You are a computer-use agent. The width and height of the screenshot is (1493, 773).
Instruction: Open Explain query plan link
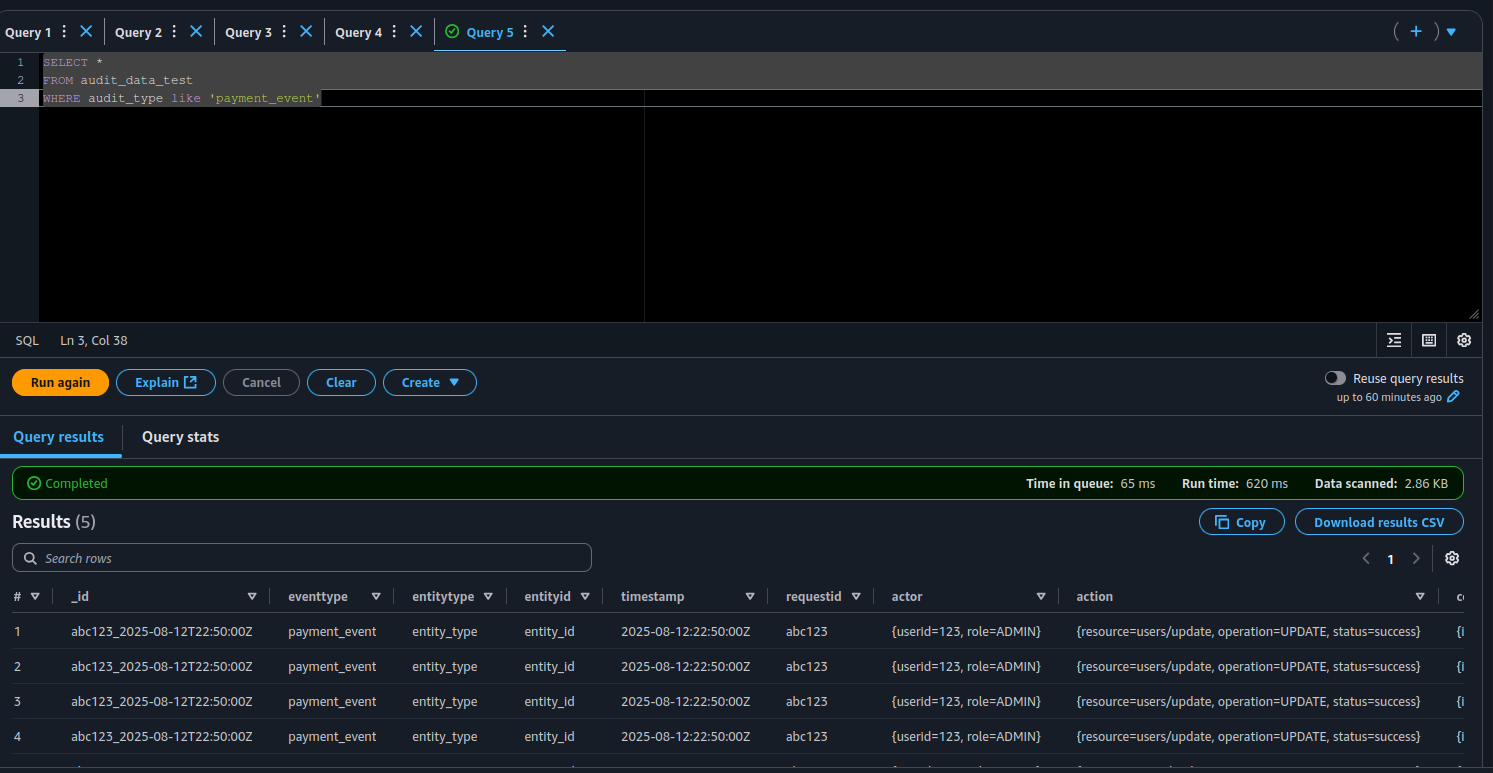pyautogui.click(x=166, y=382)
